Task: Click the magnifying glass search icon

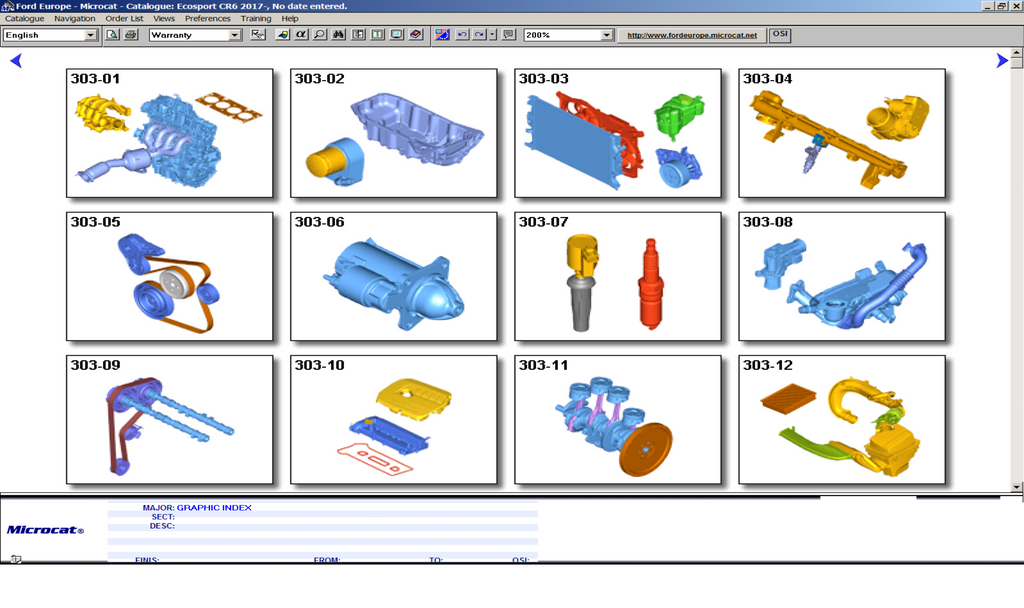Action: [320, 35]
